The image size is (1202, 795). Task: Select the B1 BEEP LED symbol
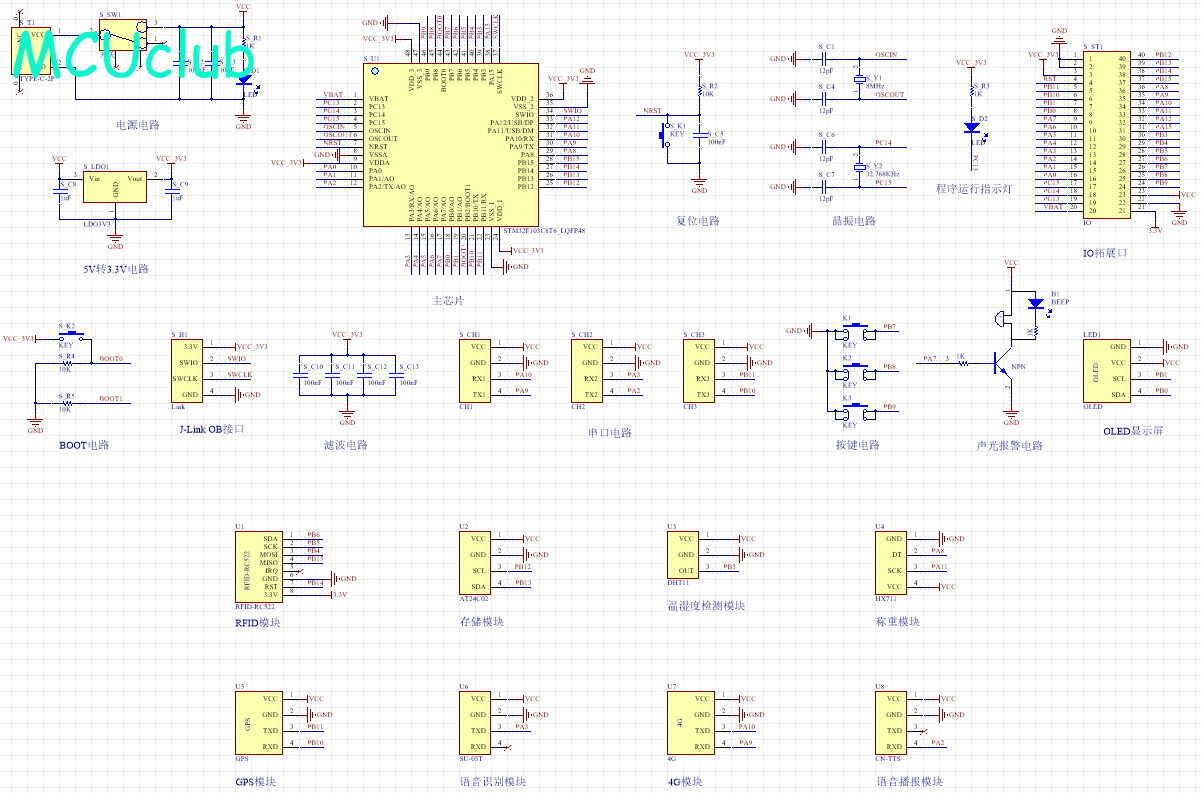(x=1035, y=303)
